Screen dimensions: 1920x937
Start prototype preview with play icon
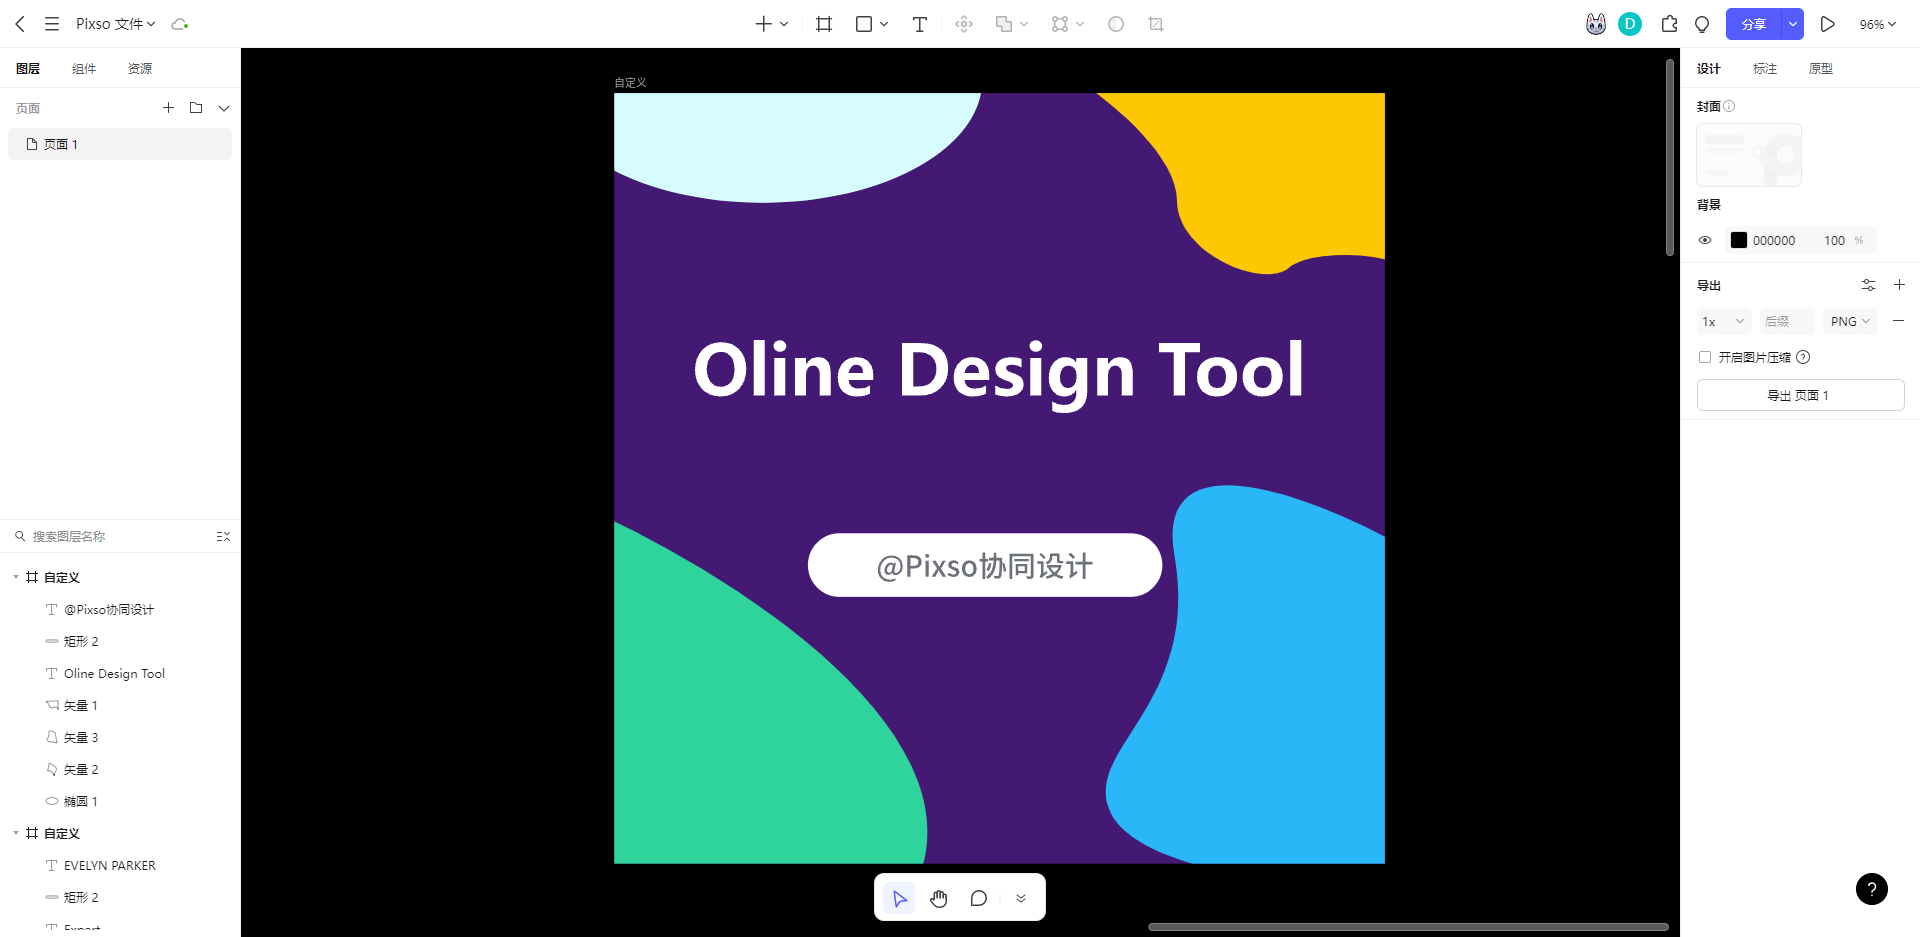click(1827, 24)
